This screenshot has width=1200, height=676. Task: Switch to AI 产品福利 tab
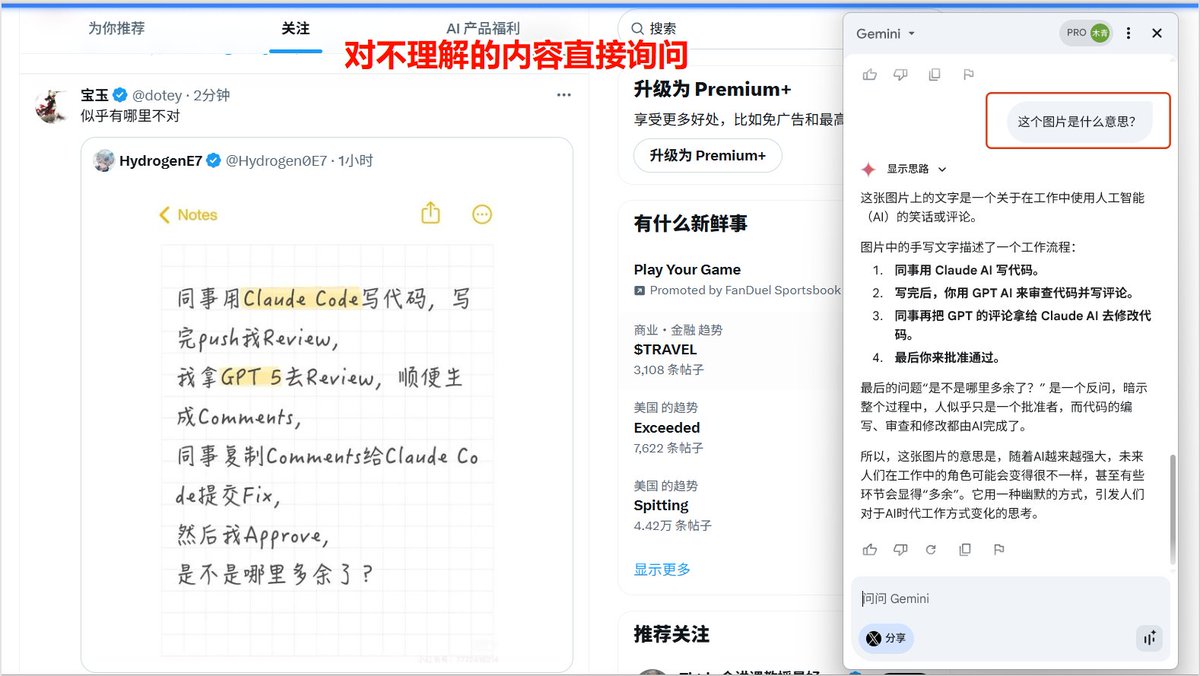tap(483, 28)
